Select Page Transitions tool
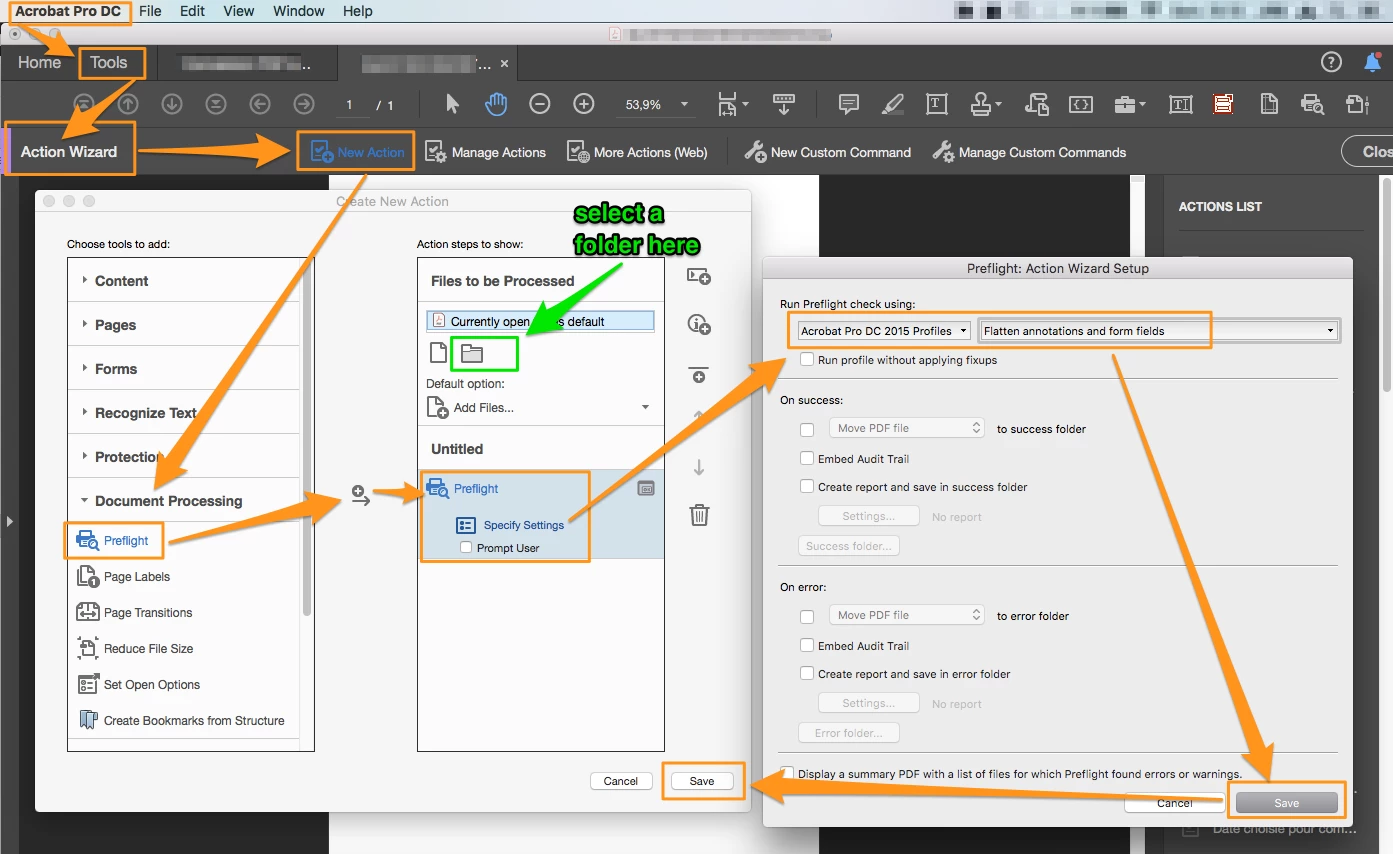 pyautogui.click(x=135, y=613)
